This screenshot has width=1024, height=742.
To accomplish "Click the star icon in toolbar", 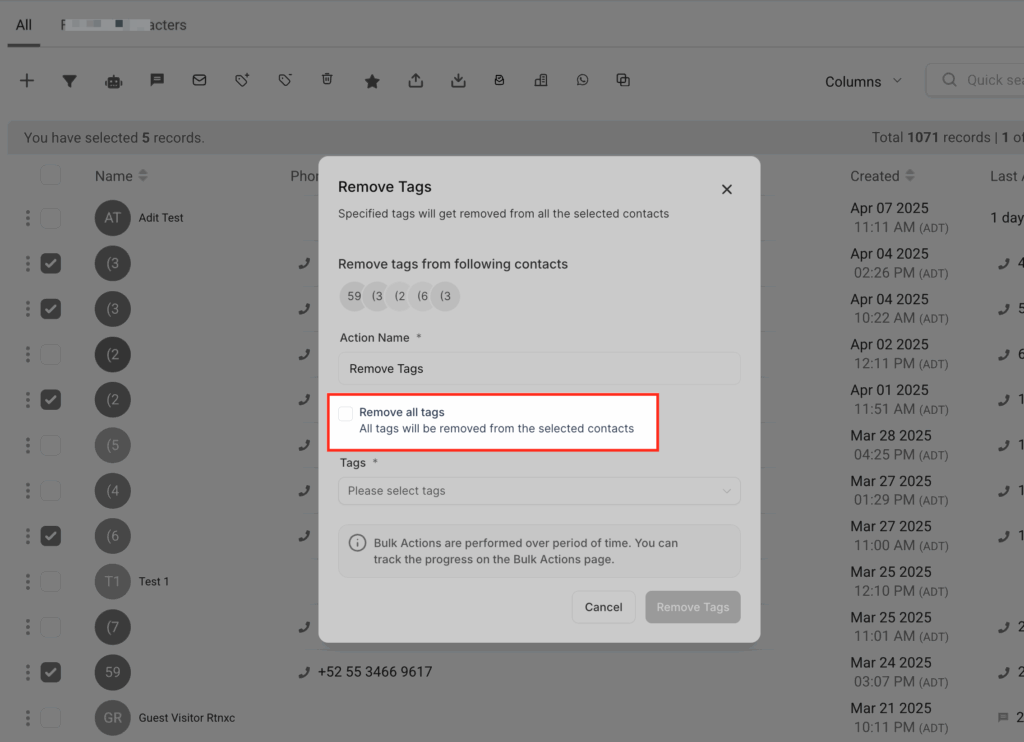I will click(372, 81).
